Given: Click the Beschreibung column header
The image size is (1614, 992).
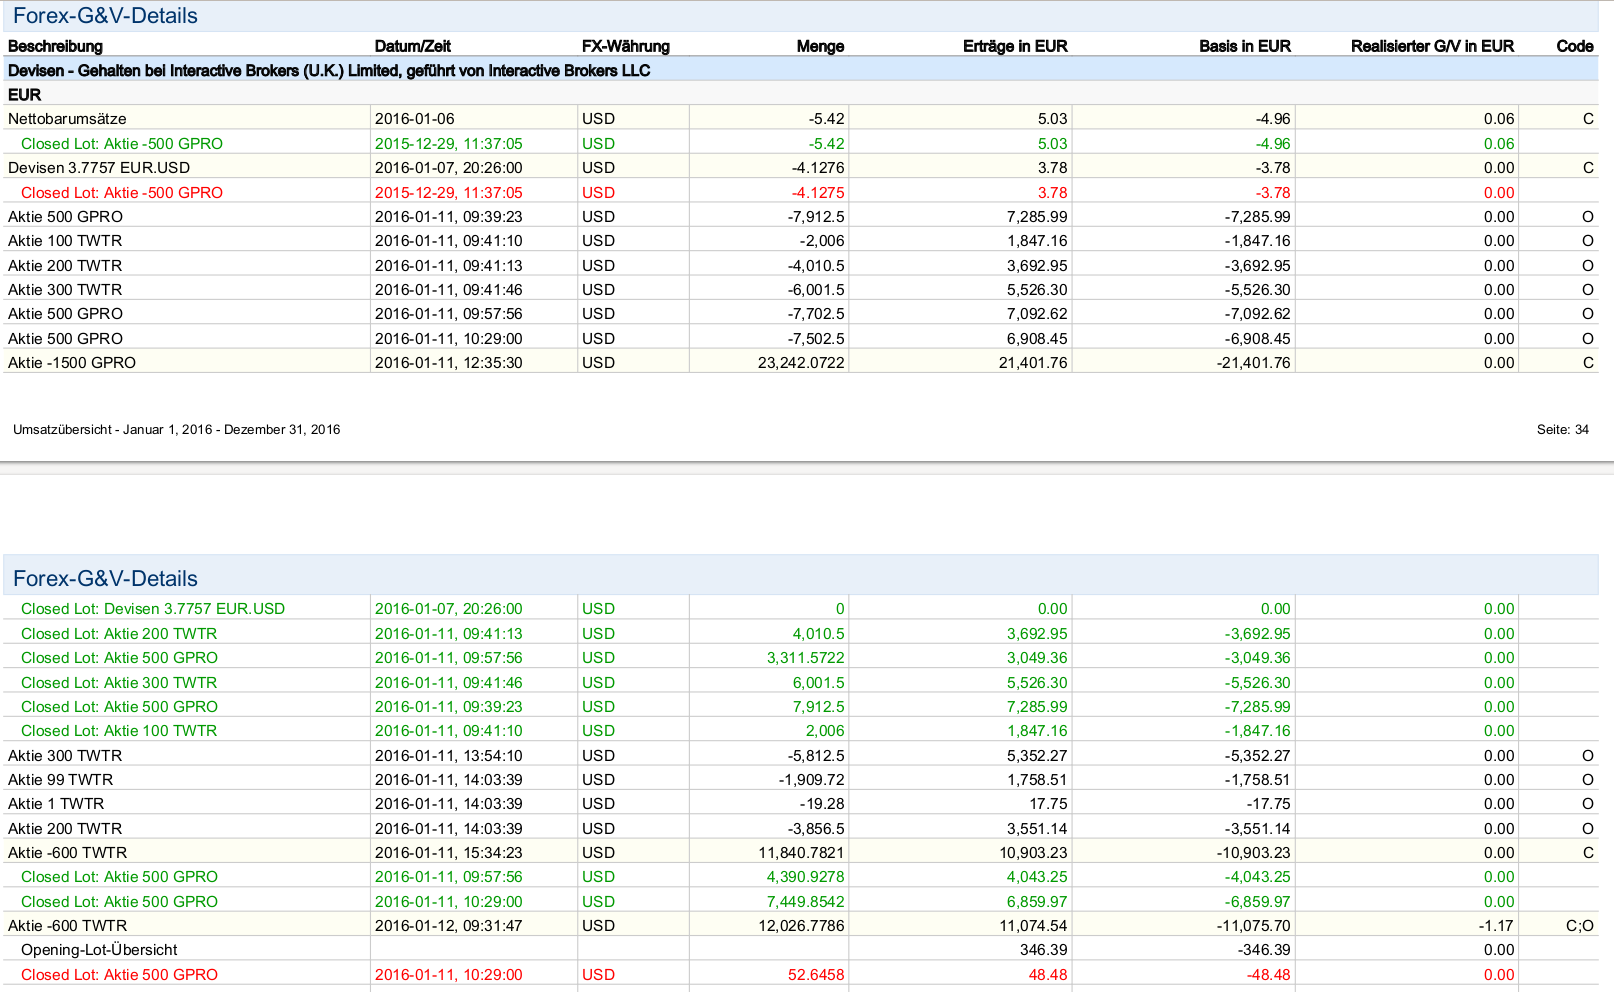Looking at the screenshot, I should [55, 46].
